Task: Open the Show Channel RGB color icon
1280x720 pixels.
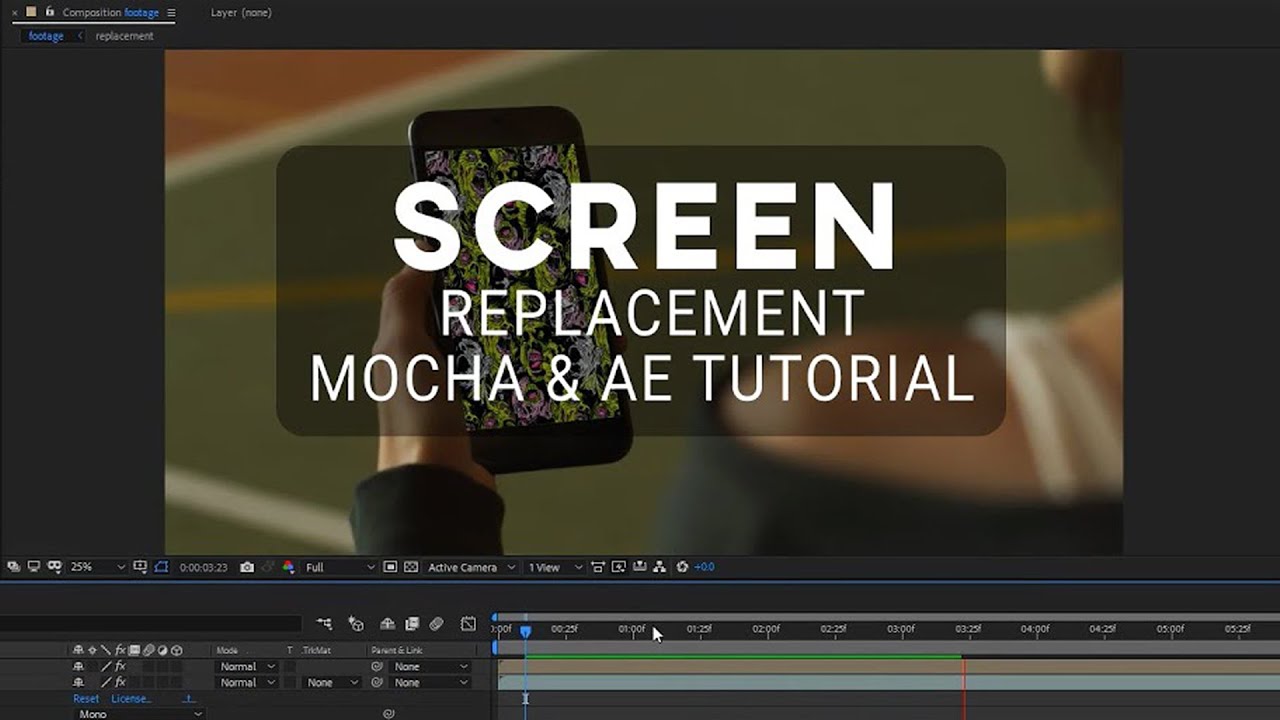Action: tap(288, 567)
